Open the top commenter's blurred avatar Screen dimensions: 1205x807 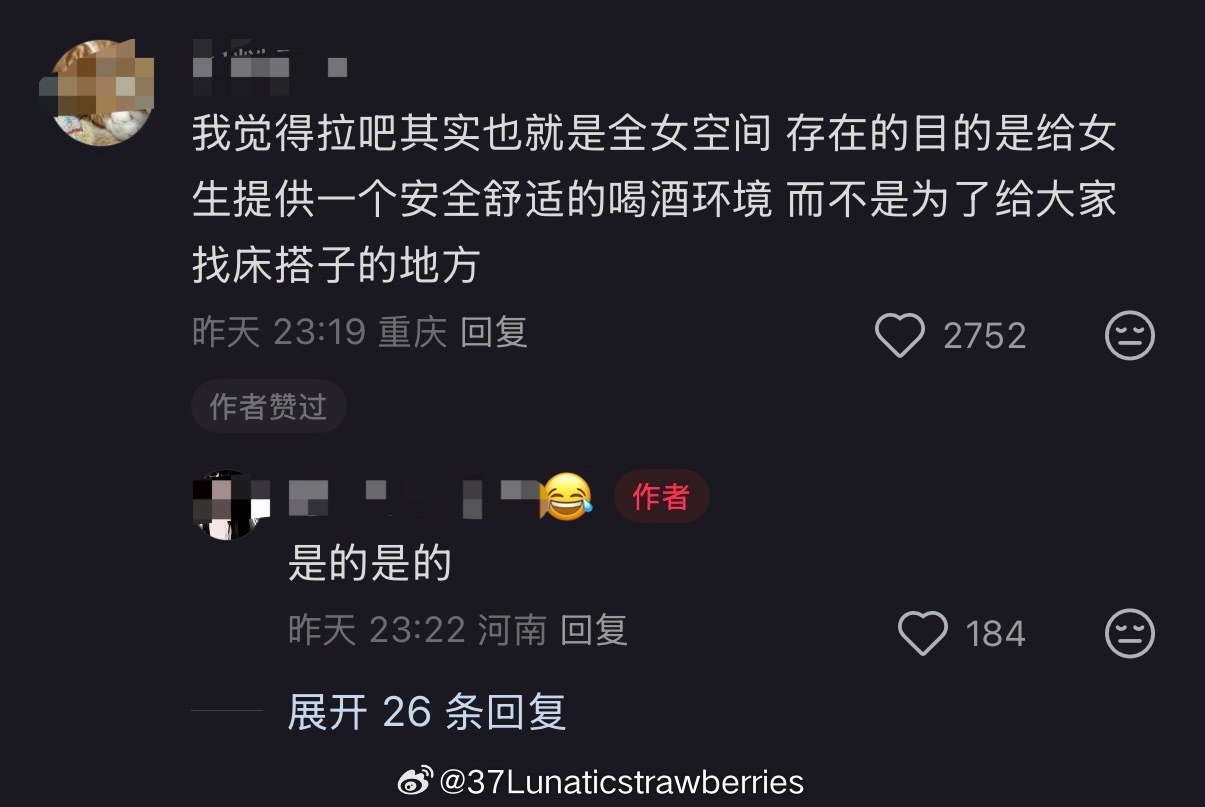[x=101, y=92]
